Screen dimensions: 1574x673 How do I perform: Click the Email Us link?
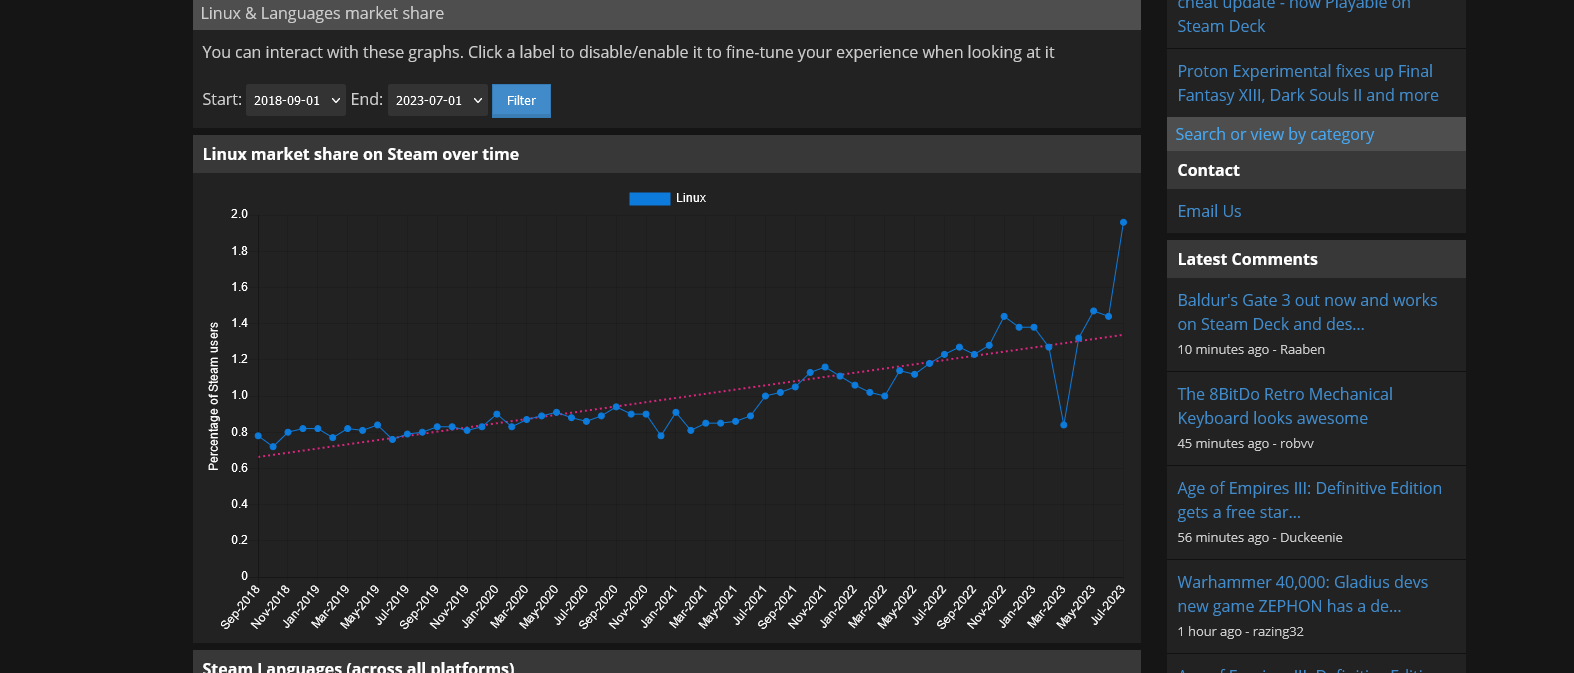[1209, 211]
